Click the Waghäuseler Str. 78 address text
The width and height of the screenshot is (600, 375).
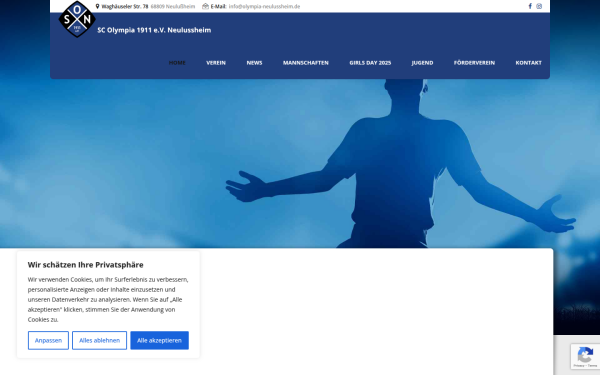coord(125,7)
